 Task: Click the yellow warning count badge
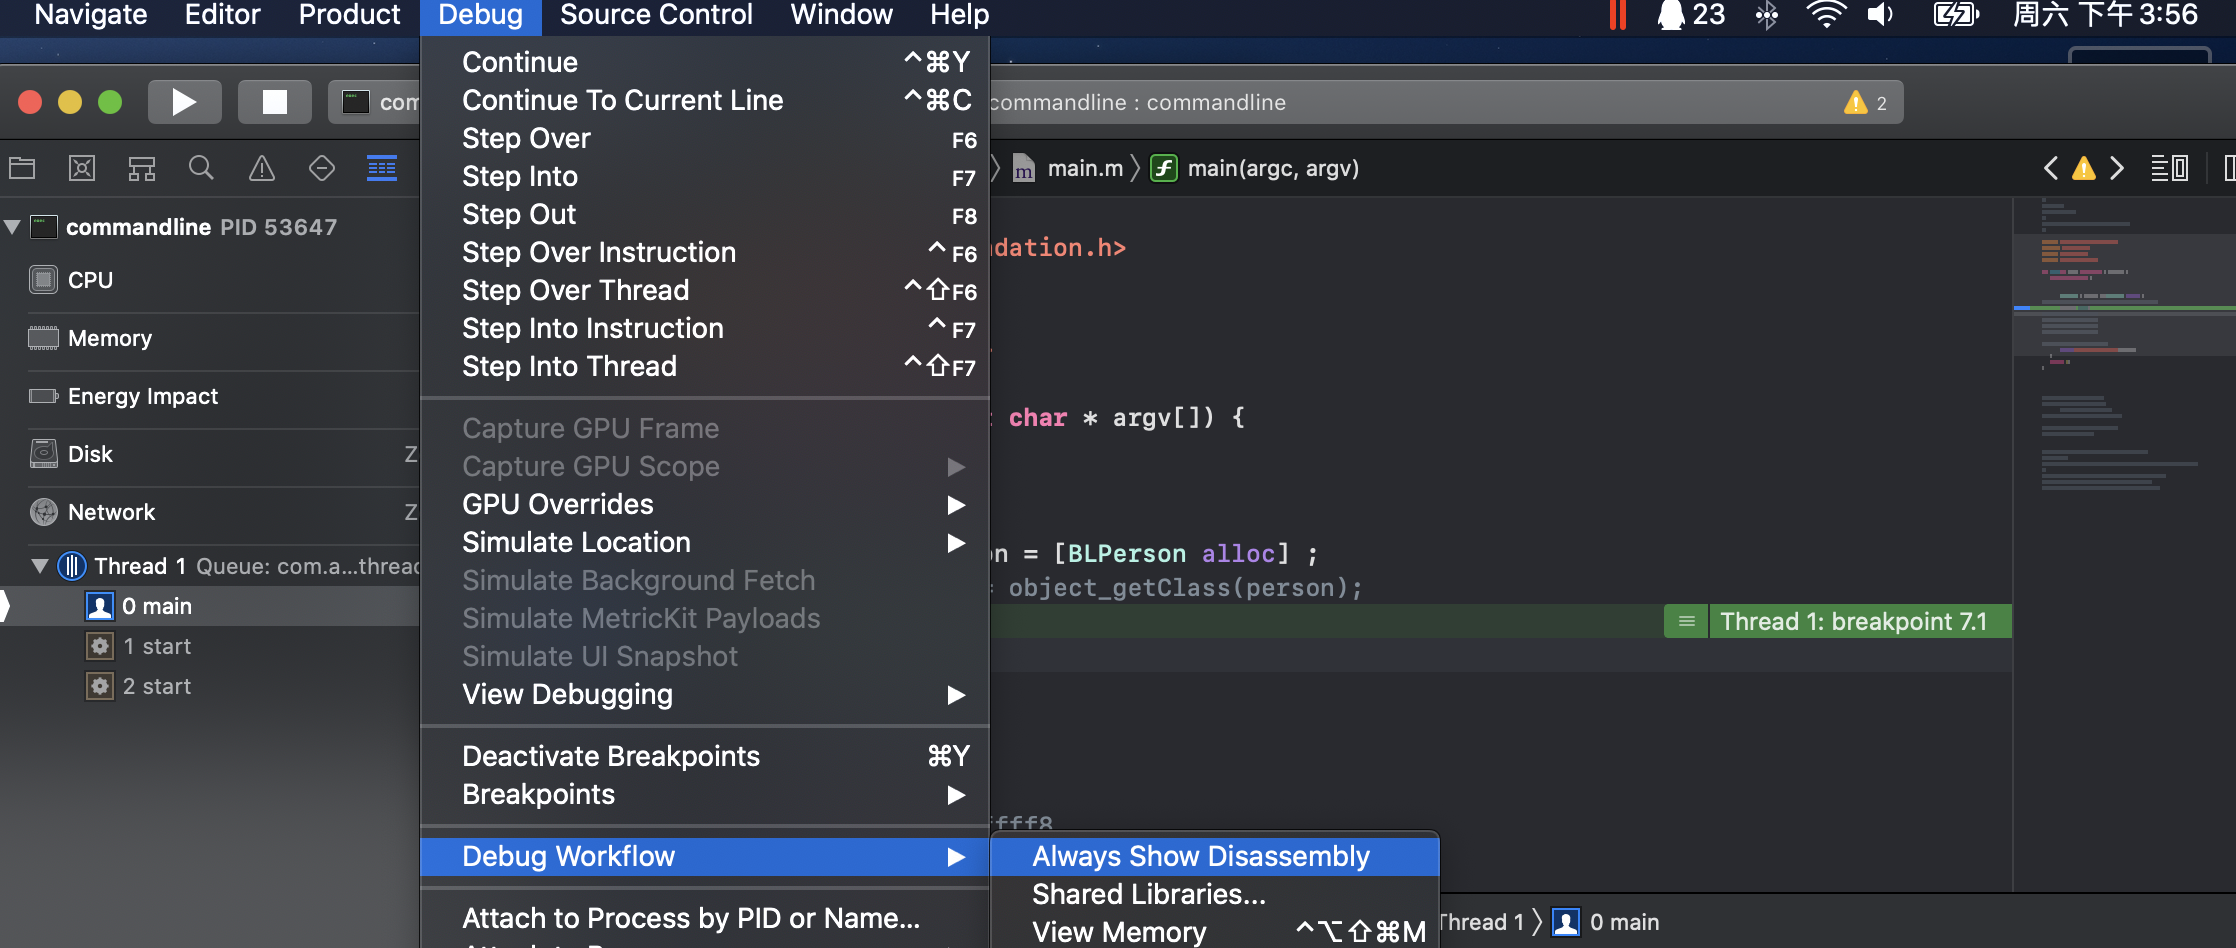(1866, 103)
